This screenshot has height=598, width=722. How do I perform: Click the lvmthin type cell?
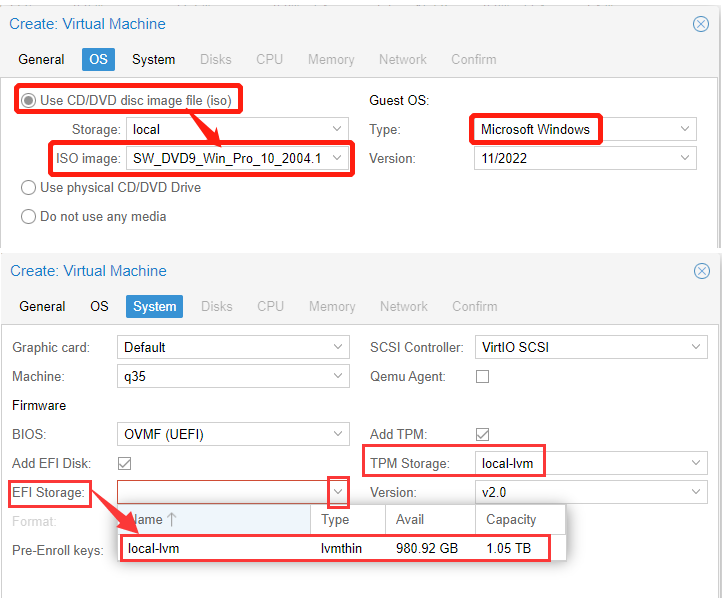341,549
